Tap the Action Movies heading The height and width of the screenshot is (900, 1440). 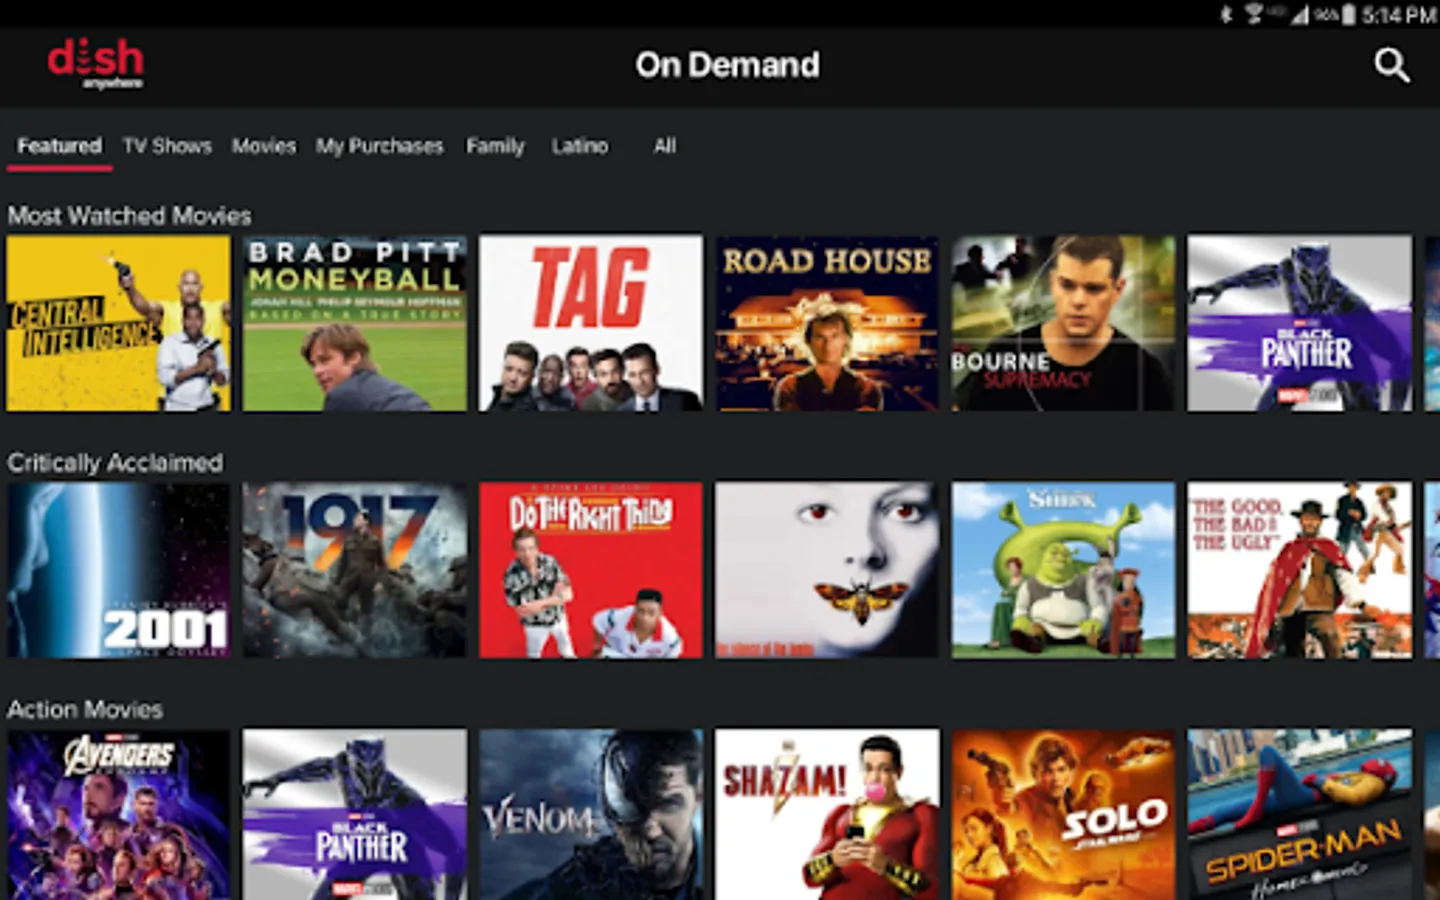coord(85,710)
